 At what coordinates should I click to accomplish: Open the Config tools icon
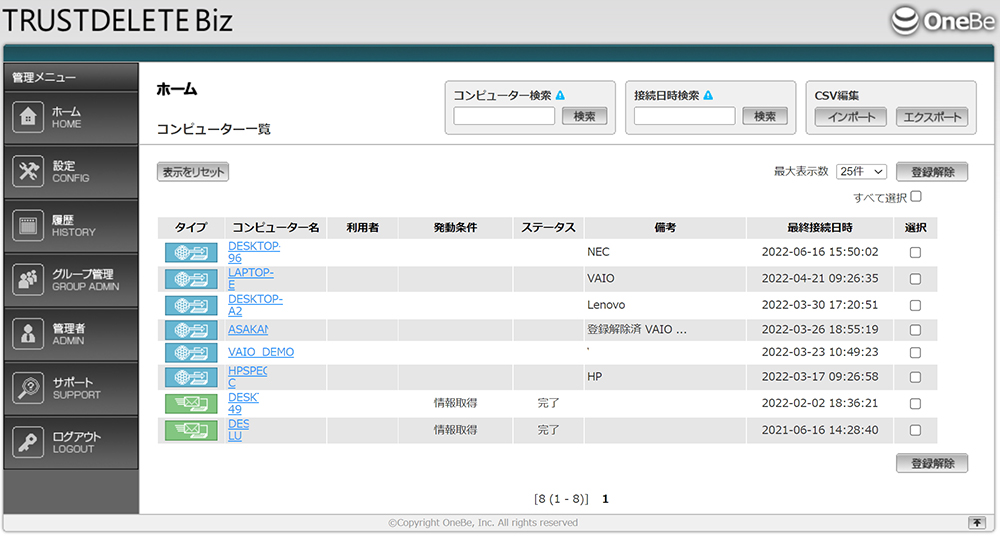(28, 171)
